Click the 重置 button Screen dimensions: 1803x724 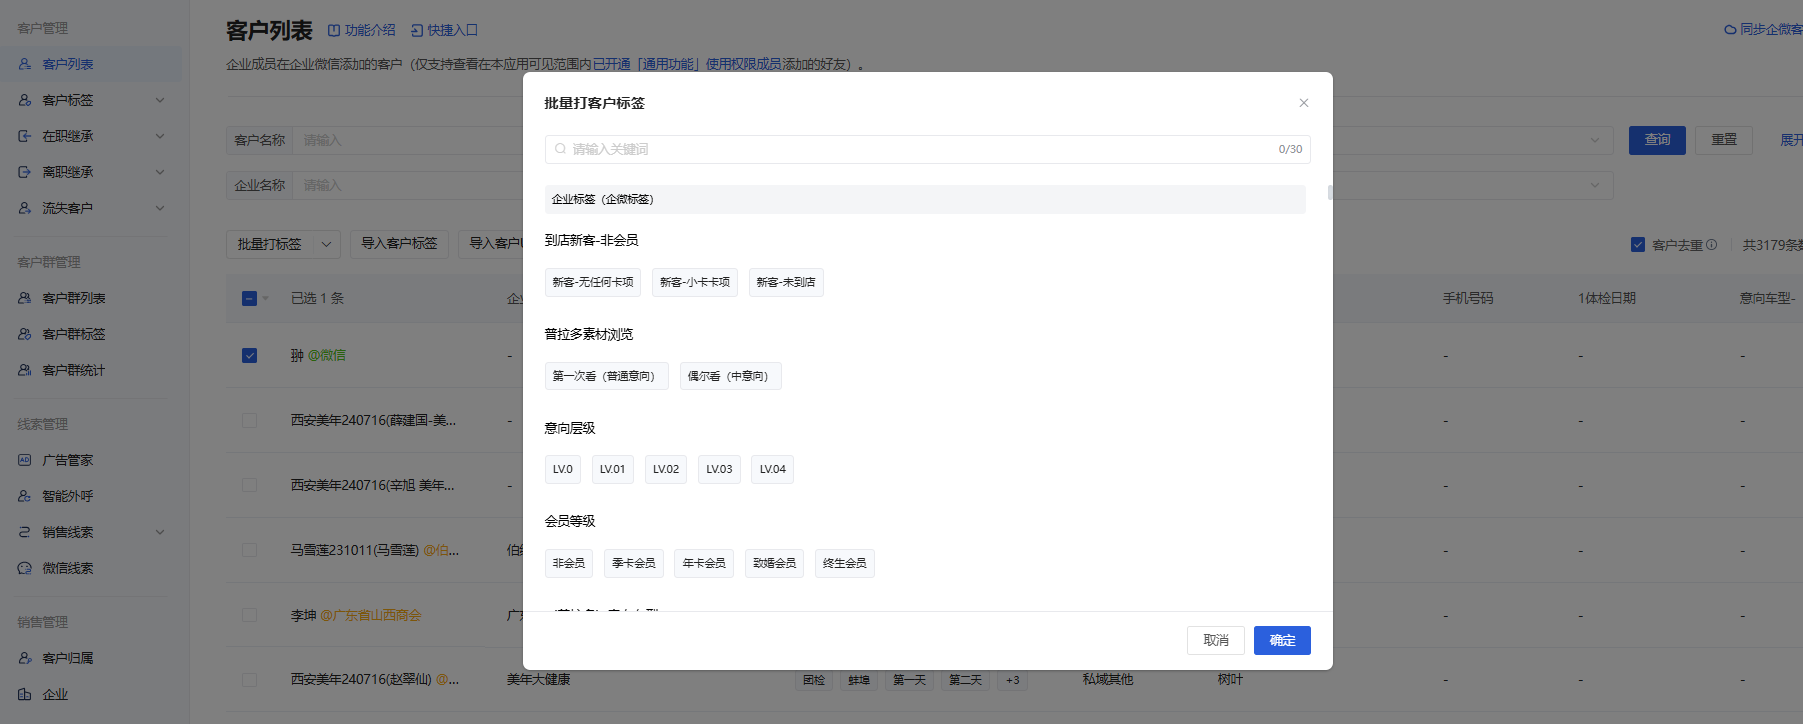[x=1724, y=140]
